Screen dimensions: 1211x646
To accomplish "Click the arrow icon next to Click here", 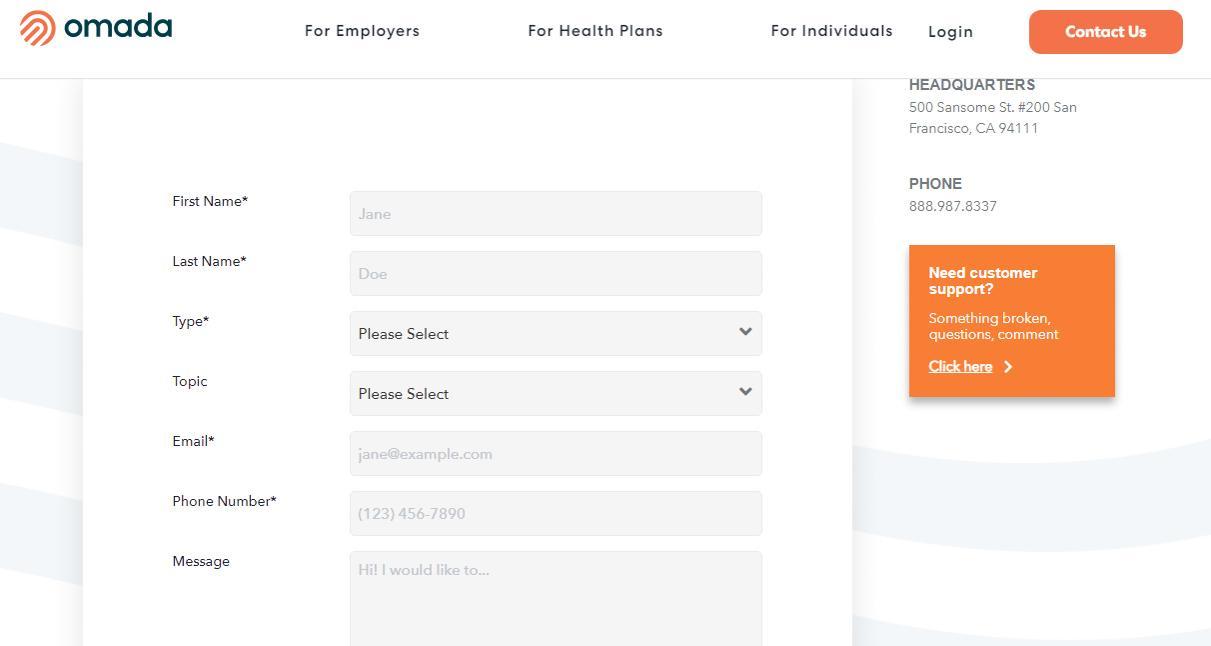I will click(x=1007, y=366).
